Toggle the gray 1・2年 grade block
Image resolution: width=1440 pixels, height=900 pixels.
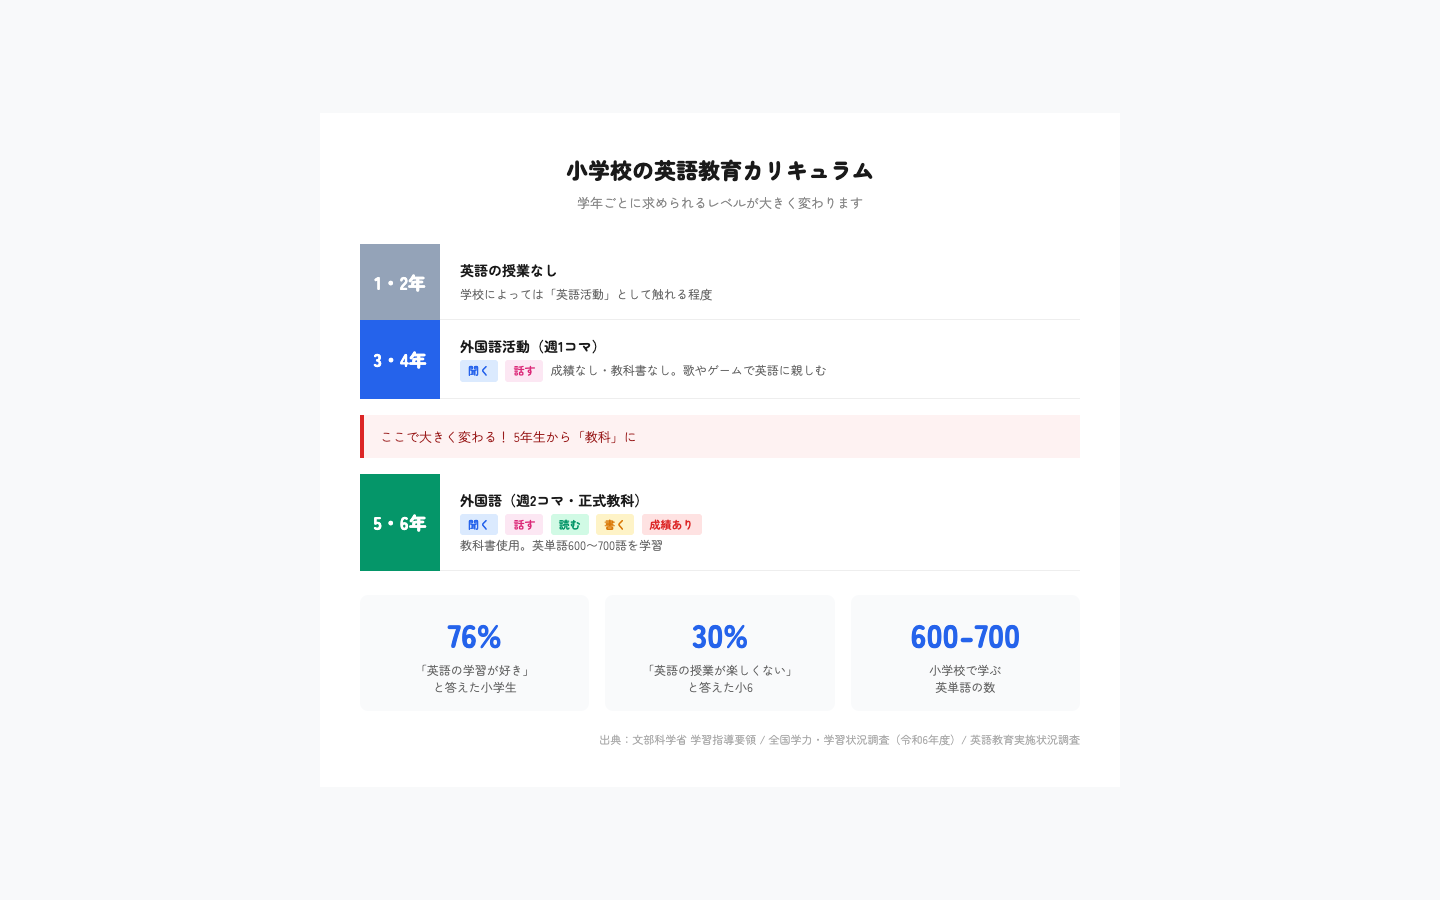click(400, 282)
